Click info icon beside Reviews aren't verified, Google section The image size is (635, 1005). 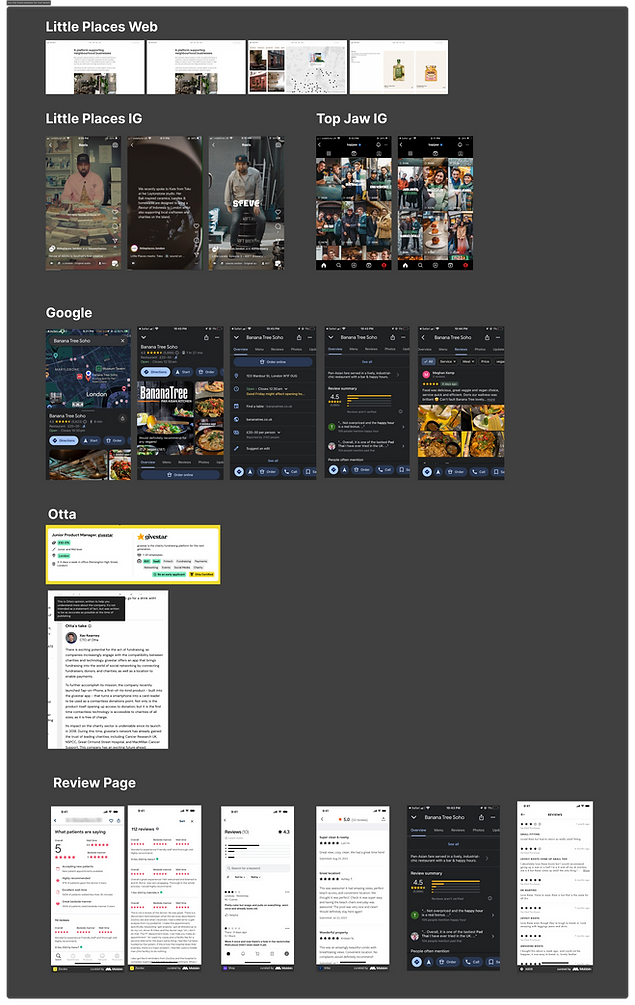click(400, 411)
